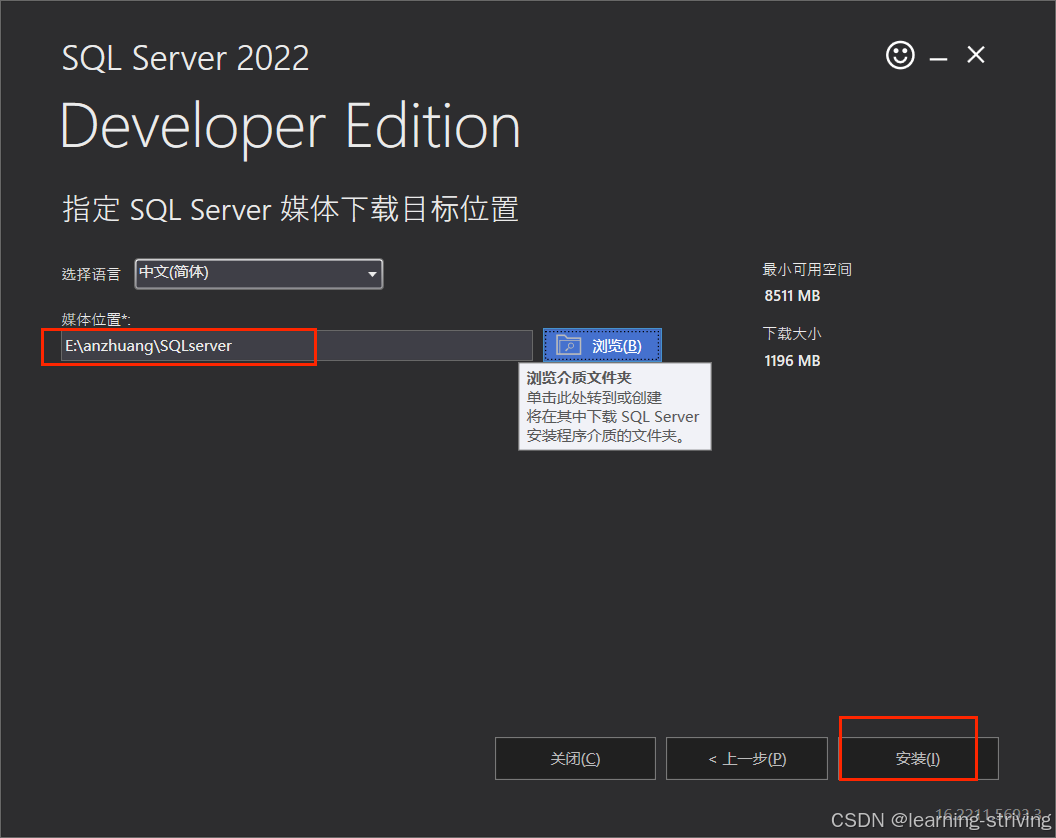
Task: Click the smiley feedback icon
Action: [900, 55]
